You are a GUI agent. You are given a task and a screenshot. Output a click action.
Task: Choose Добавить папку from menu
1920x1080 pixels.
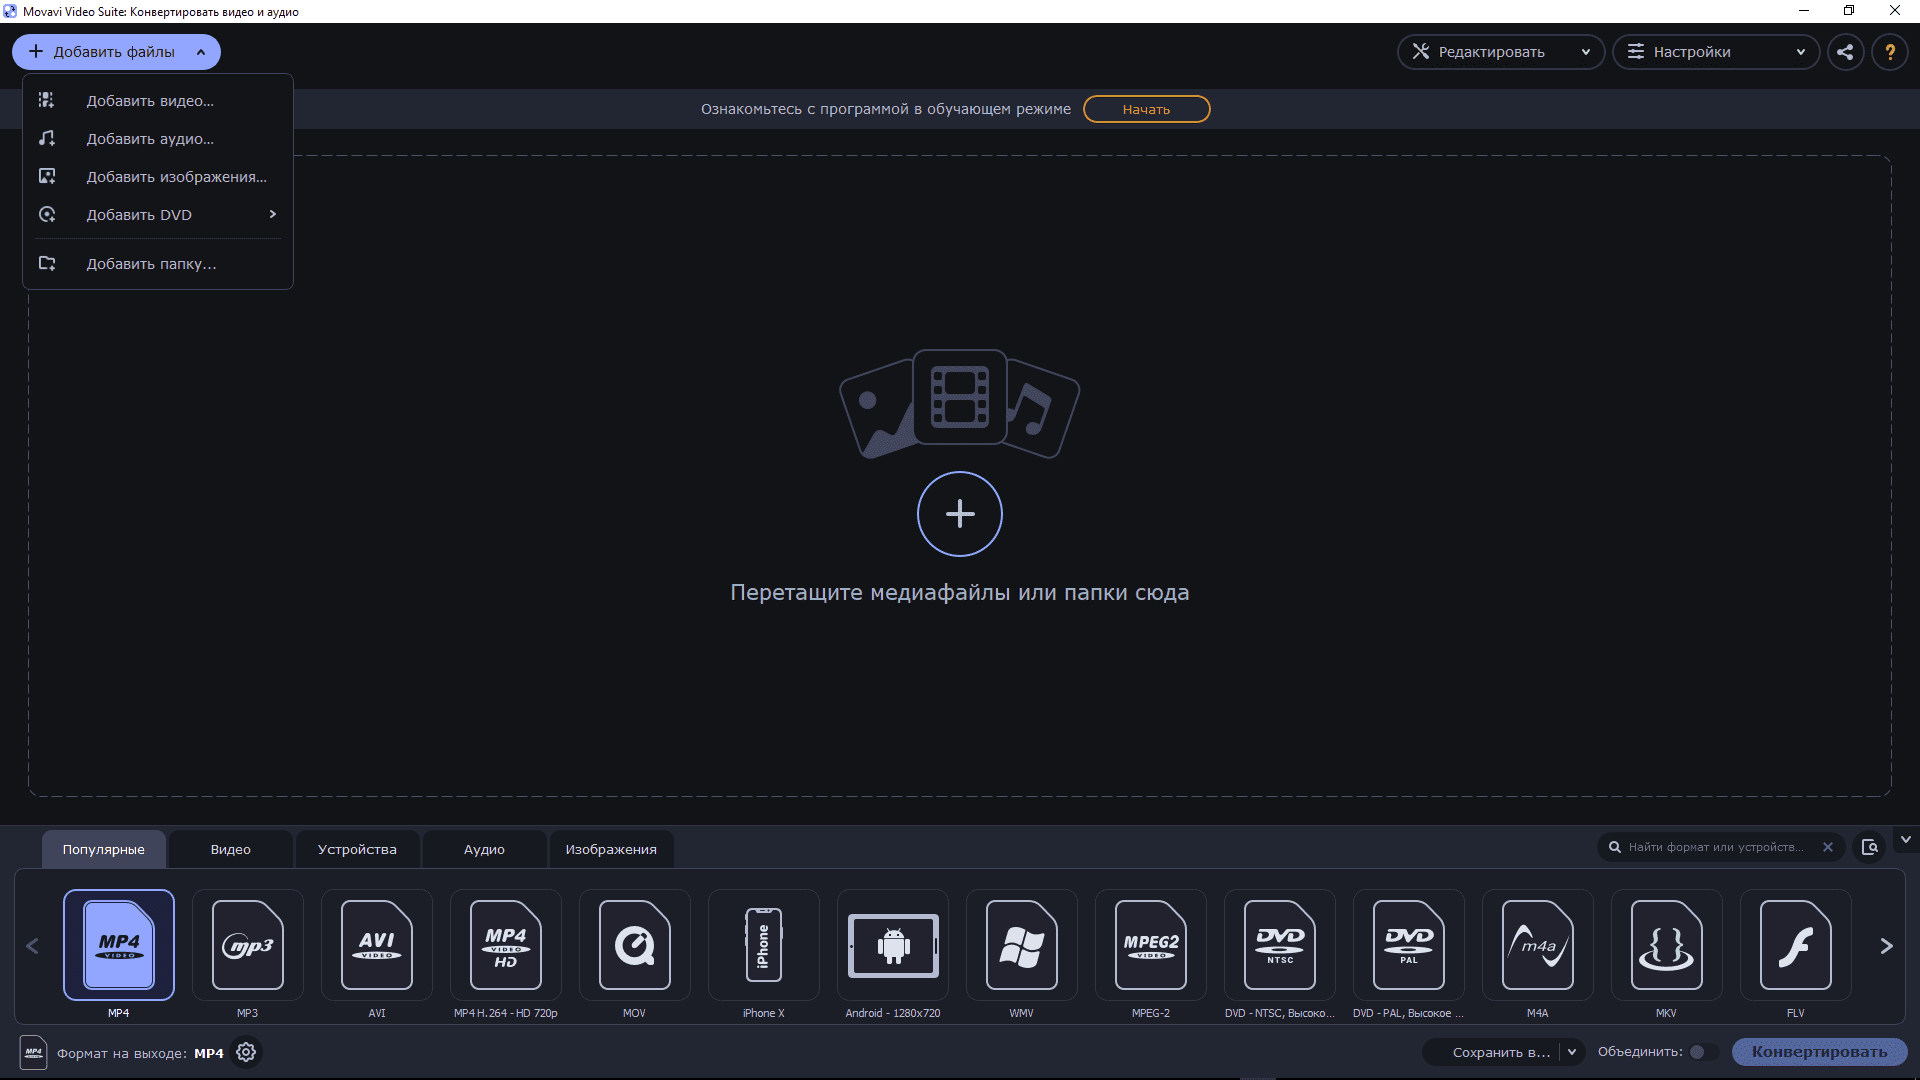(x=158, y=264)
